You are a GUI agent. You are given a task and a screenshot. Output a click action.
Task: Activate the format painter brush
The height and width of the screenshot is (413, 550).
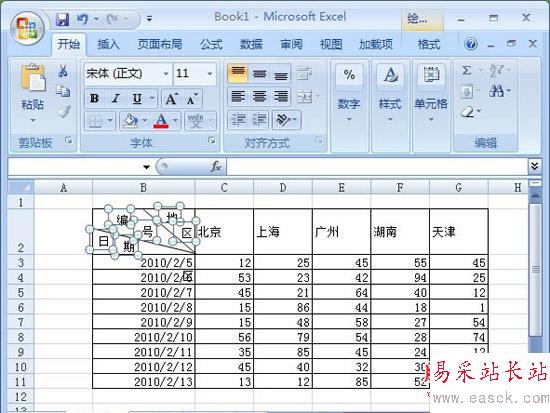click(64, 112)
